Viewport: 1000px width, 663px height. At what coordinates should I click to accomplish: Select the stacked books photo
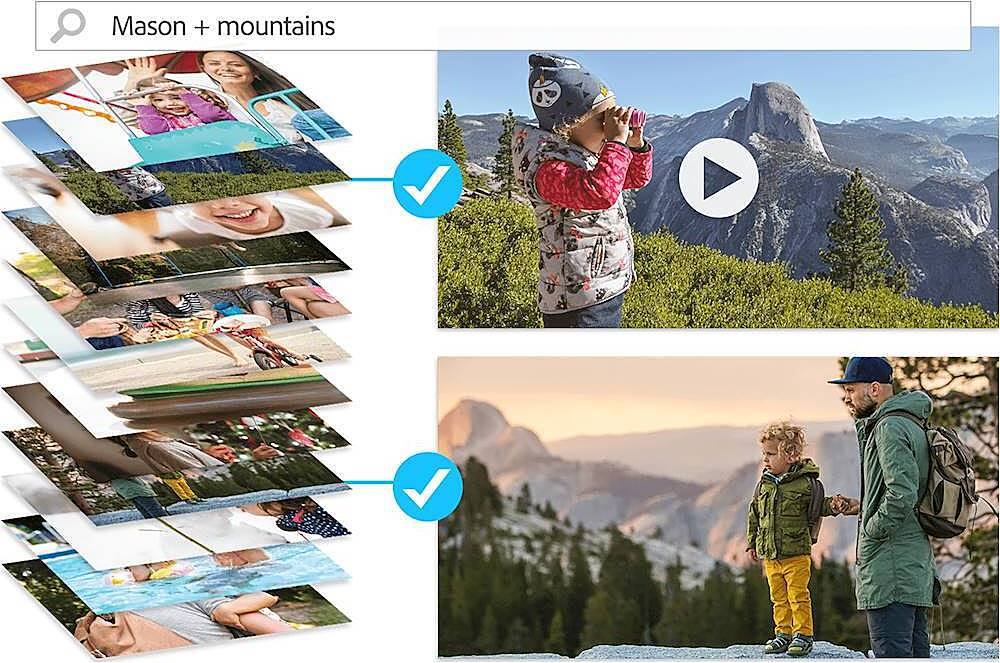(x=223, y=398)
